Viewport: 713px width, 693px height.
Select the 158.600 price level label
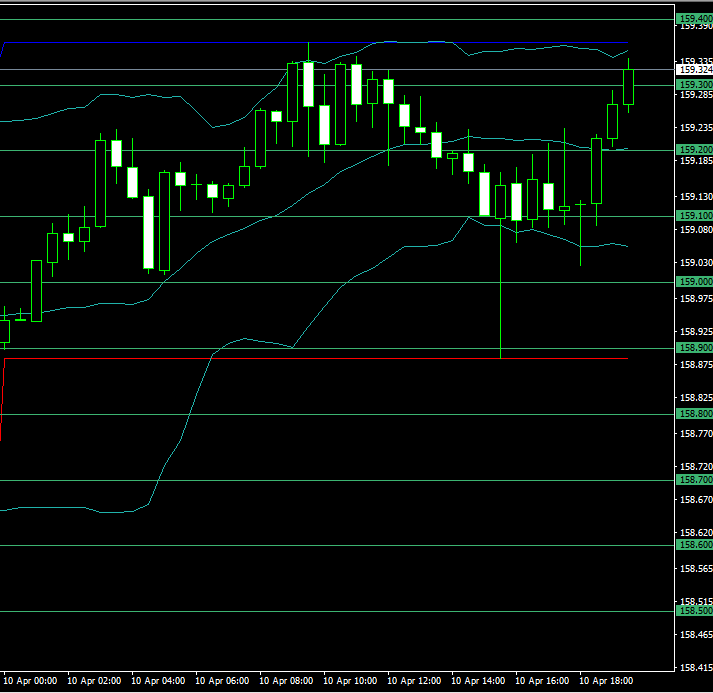[x=694, y=546]
